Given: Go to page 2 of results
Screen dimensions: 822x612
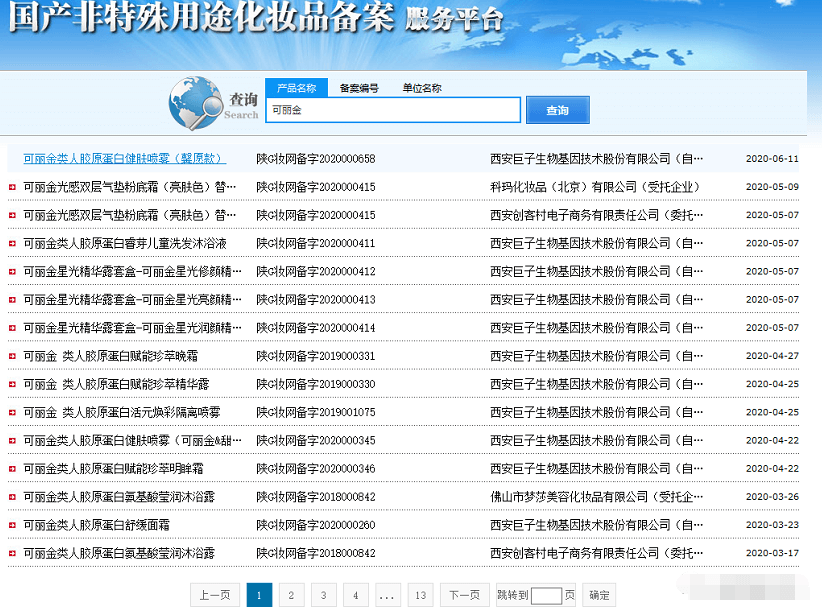Looking at the screenshot, I should coord(291,596).
